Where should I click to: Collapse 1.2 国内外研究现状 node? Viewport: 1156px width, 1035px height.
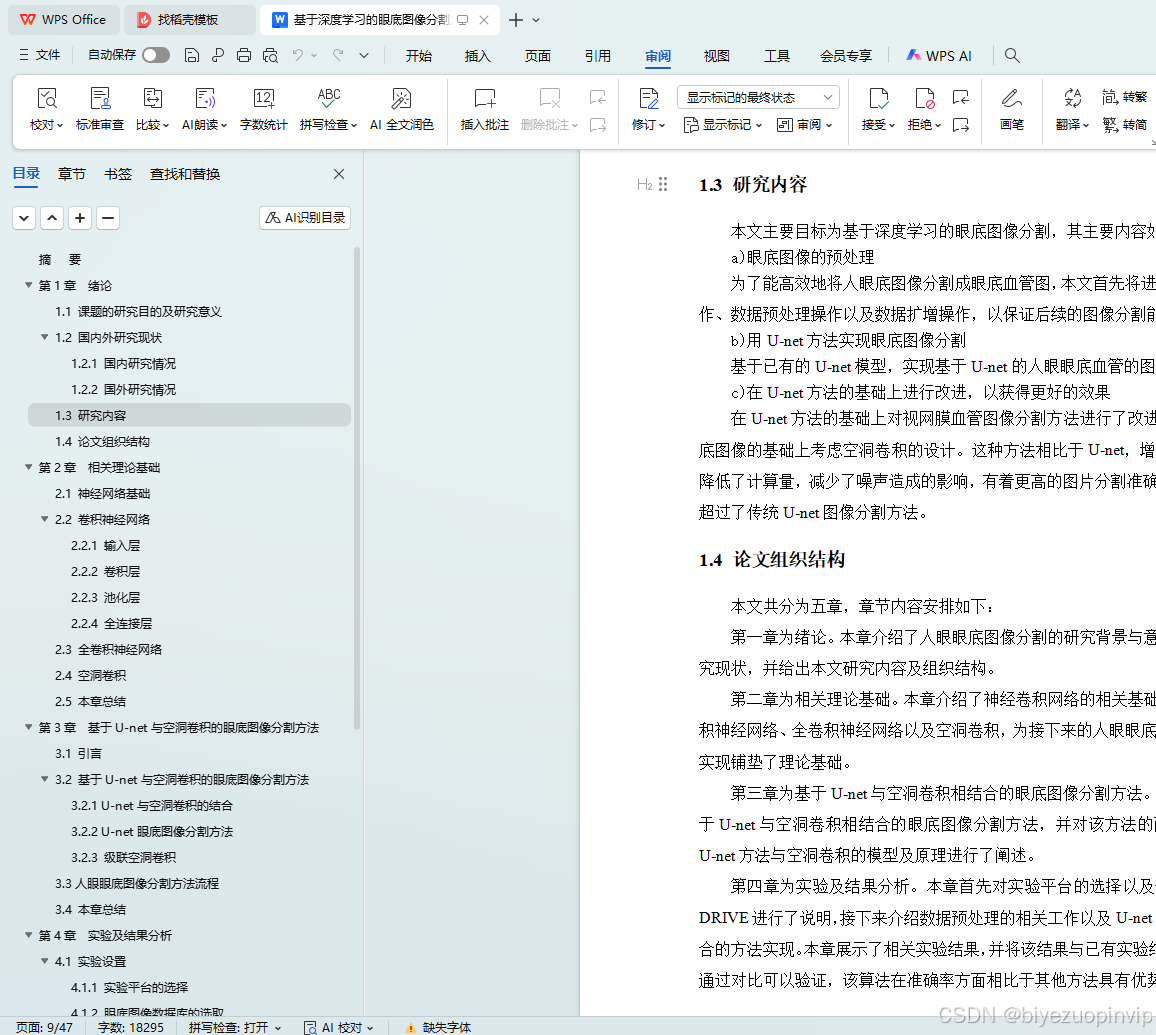[45, 337]
